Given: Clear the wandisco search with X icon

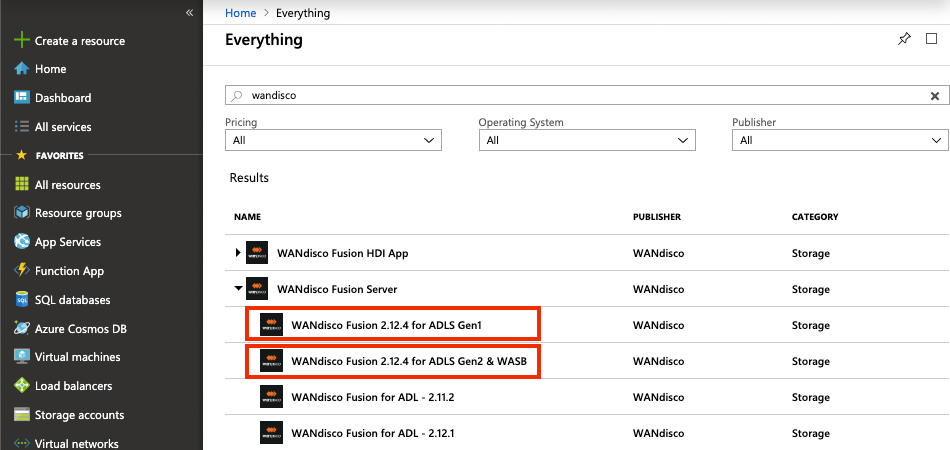Looking at the screenshot, I should point(935,96).
